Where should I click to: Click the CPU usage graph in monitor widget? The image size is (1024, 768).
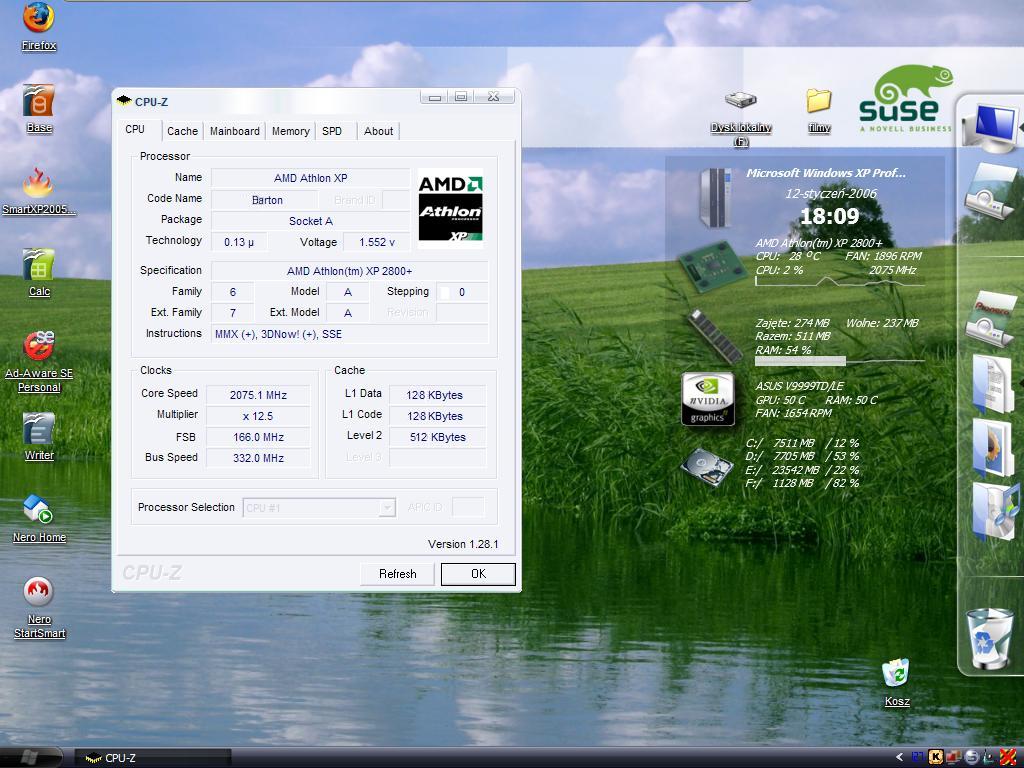pyautogui.click(x=840, y=281)
